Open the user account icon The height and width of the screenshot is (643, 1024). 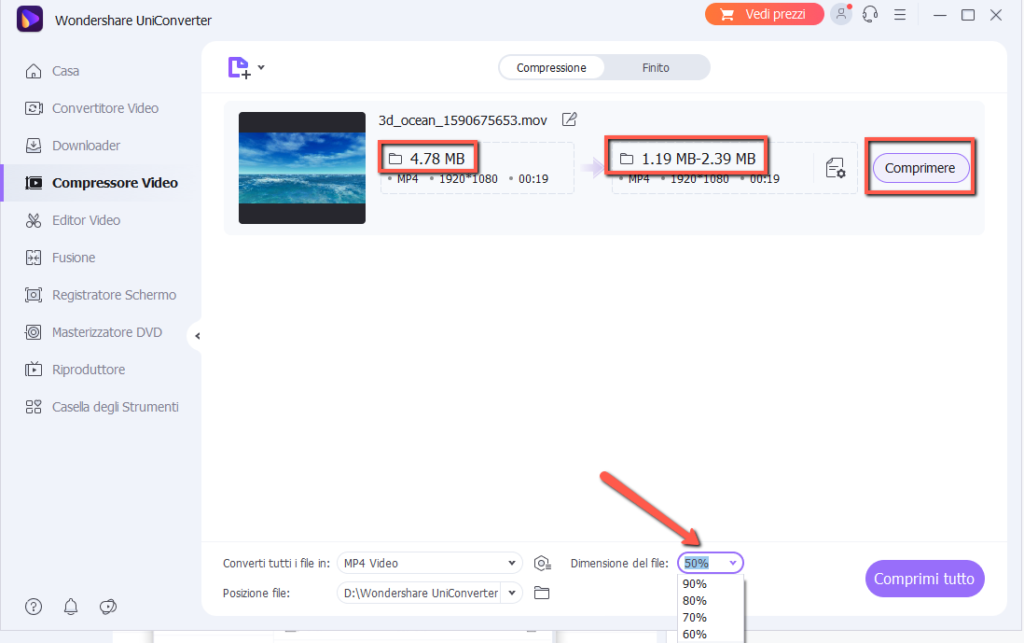pos(841,14)
